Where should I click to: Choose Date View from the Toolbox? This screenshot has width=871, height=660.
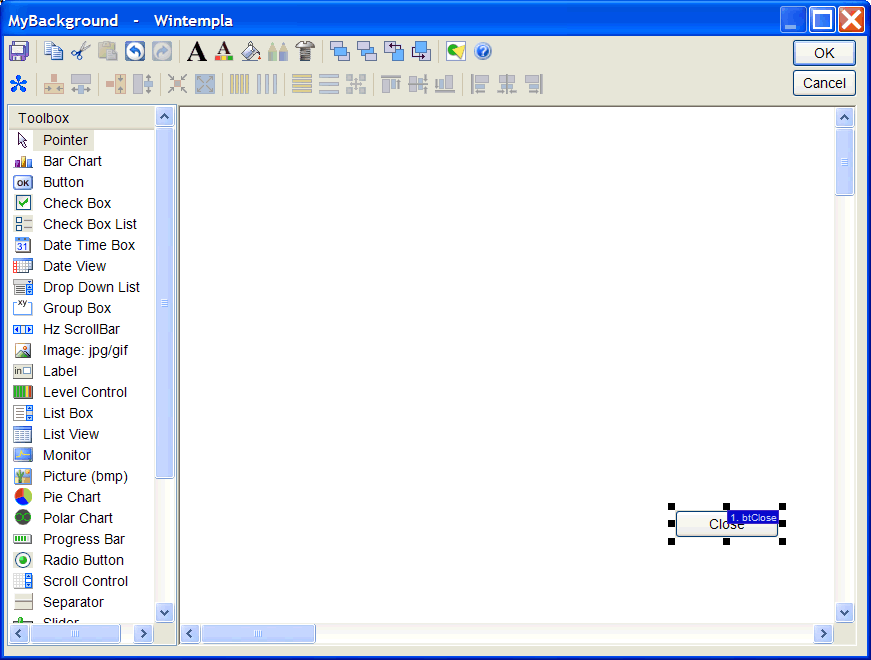pos(74,266)
